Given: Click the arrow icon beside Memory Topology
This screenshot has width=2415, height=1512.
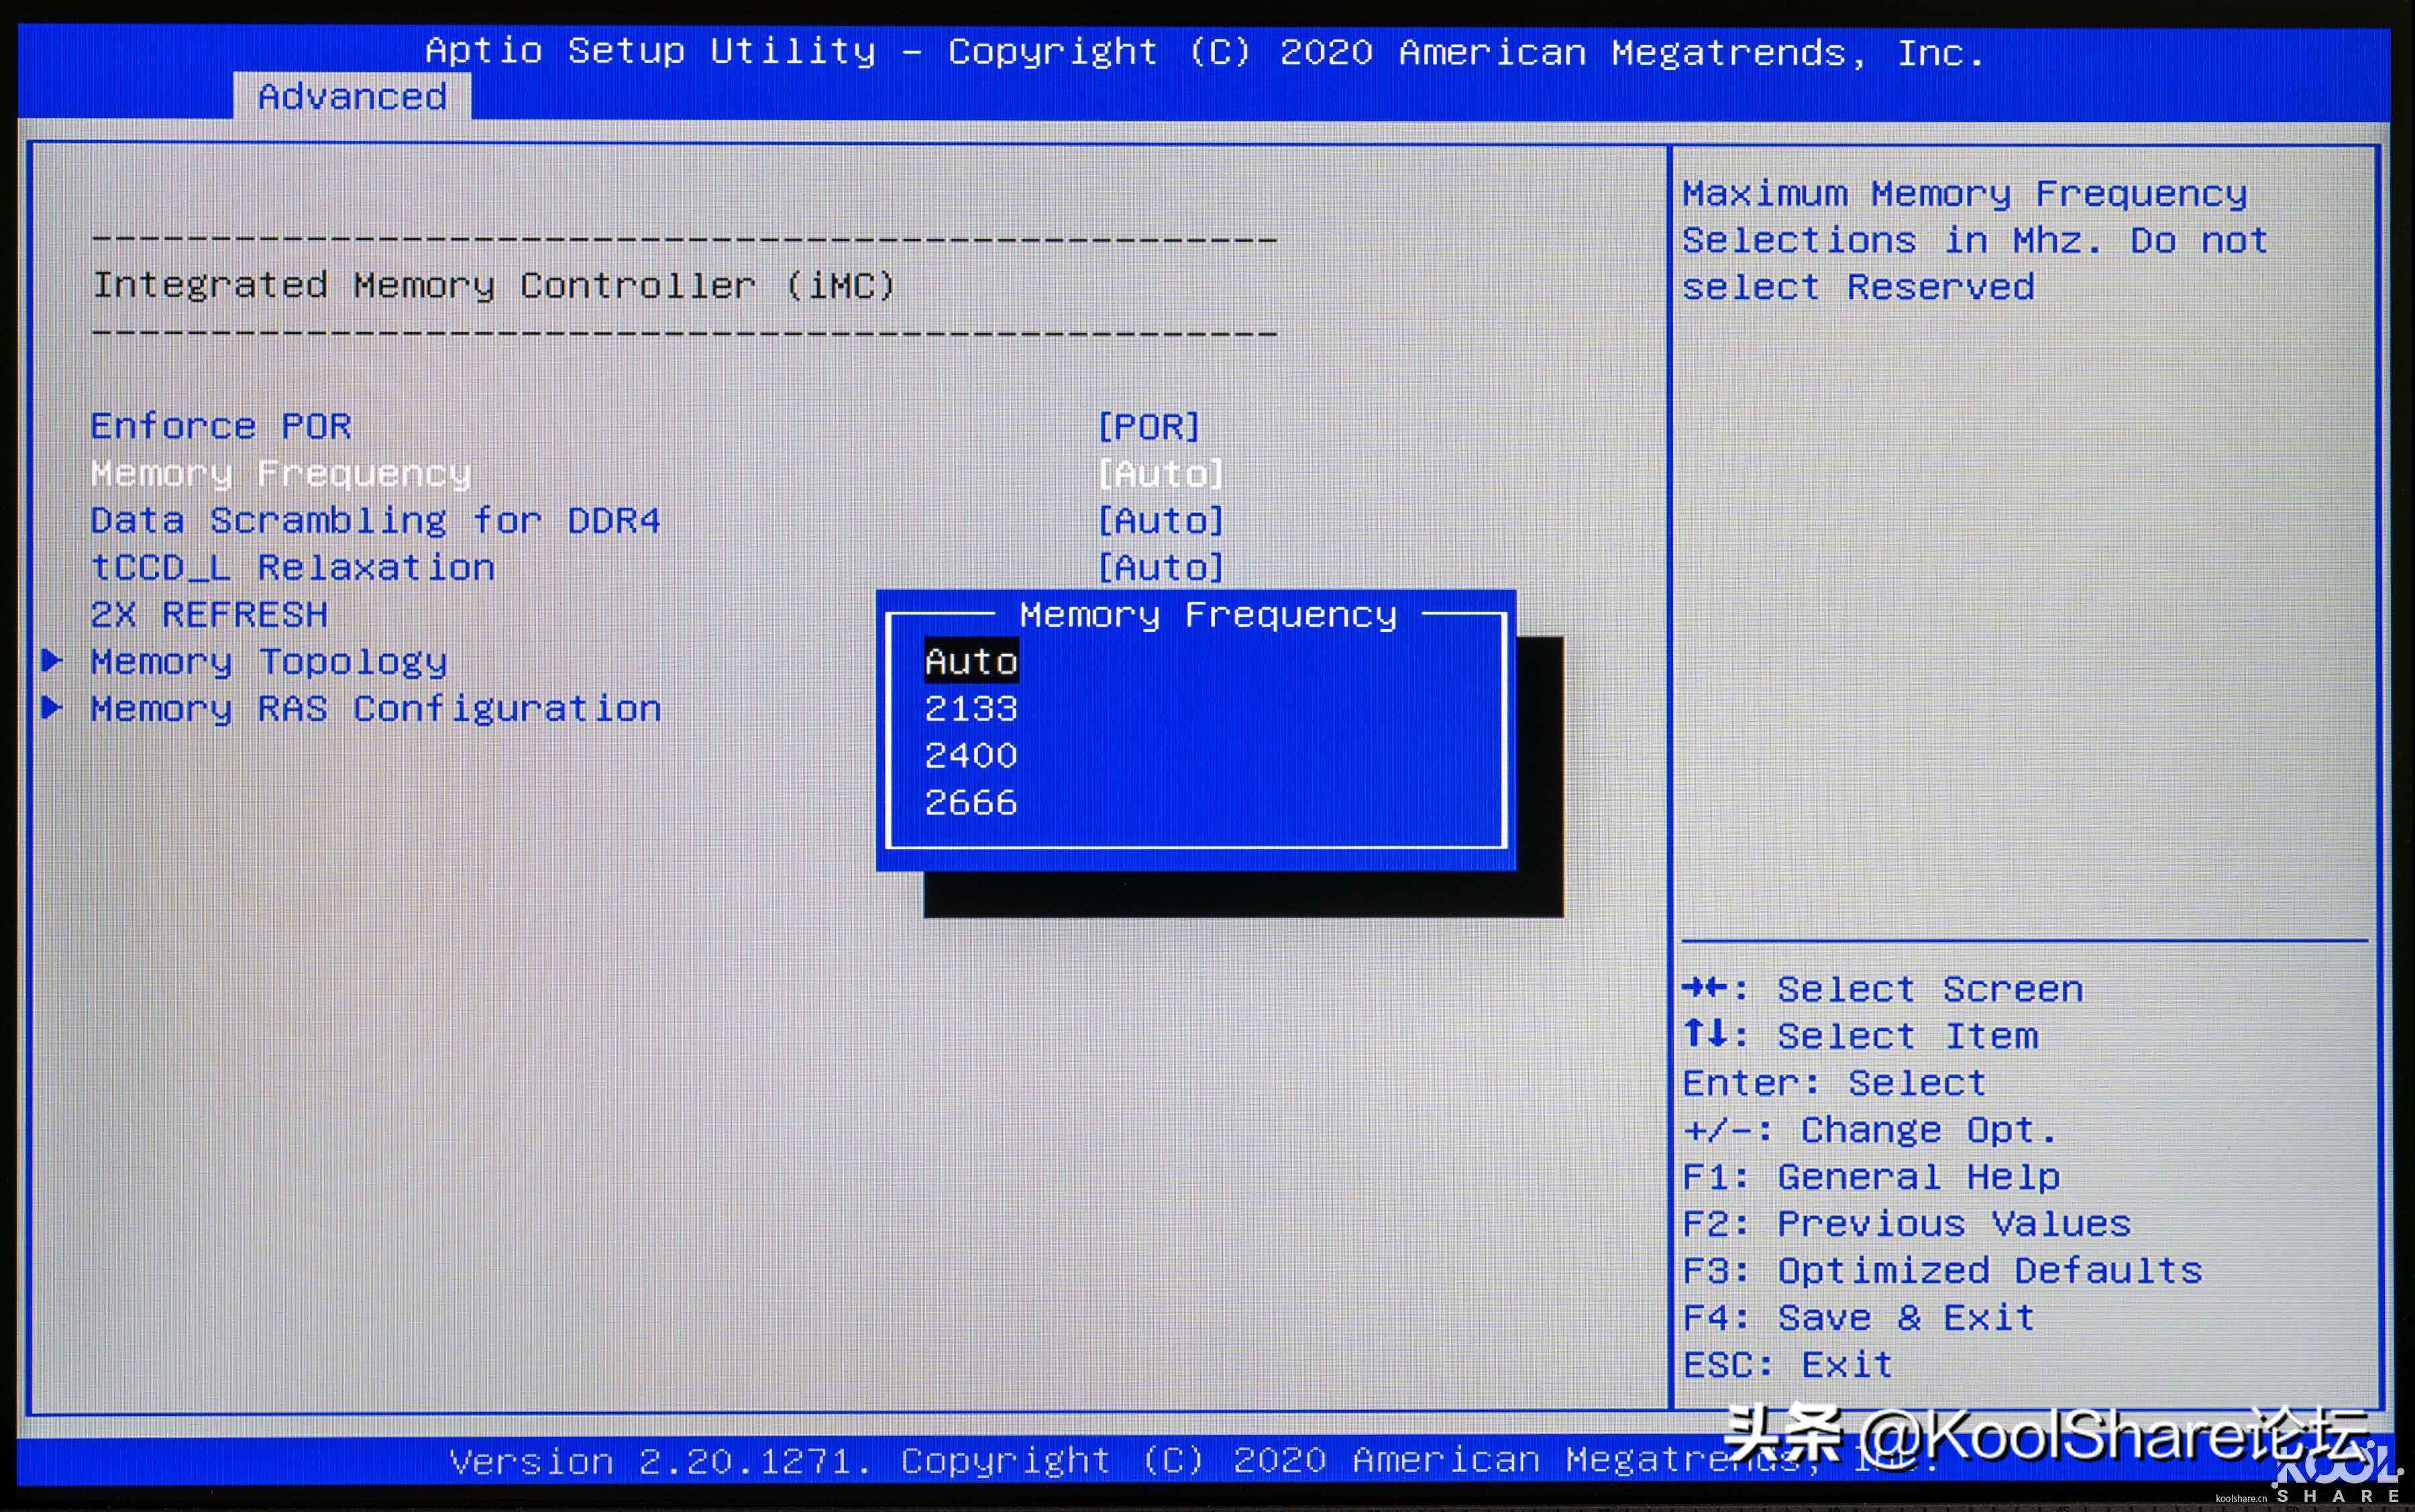Looking at the screenshot, I should 52,660.
